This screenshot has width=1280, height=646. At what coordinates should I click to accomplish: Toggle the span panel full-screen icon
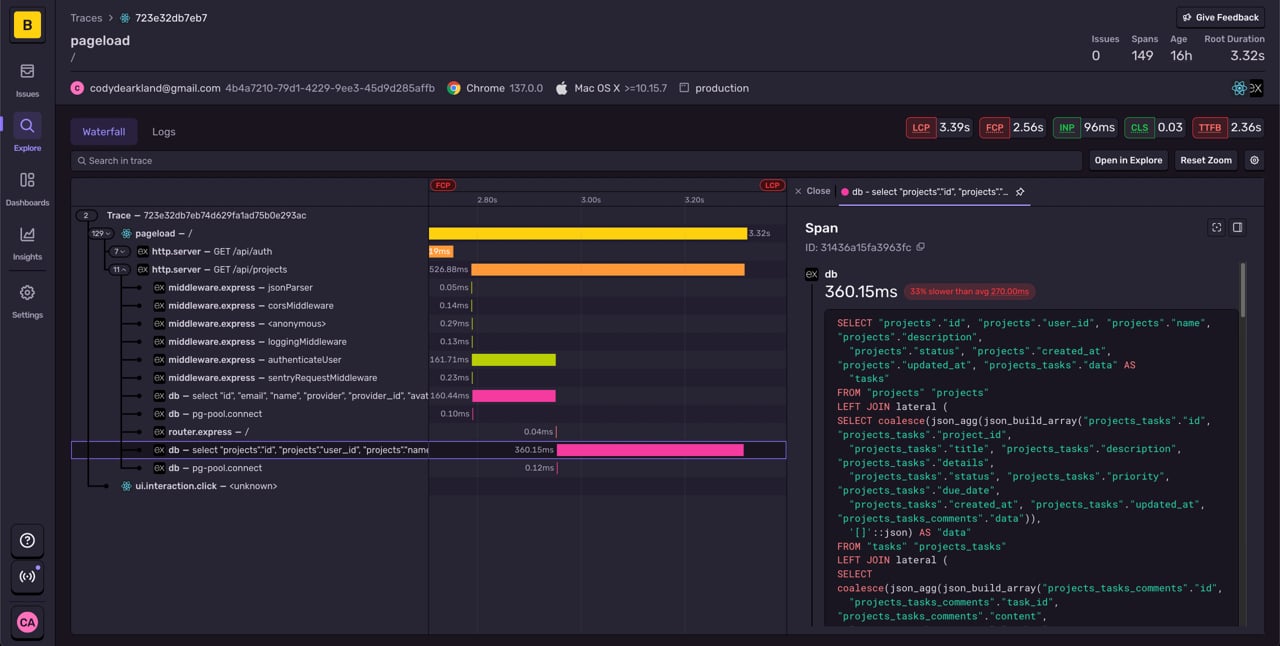click(x=1216, y=228)
